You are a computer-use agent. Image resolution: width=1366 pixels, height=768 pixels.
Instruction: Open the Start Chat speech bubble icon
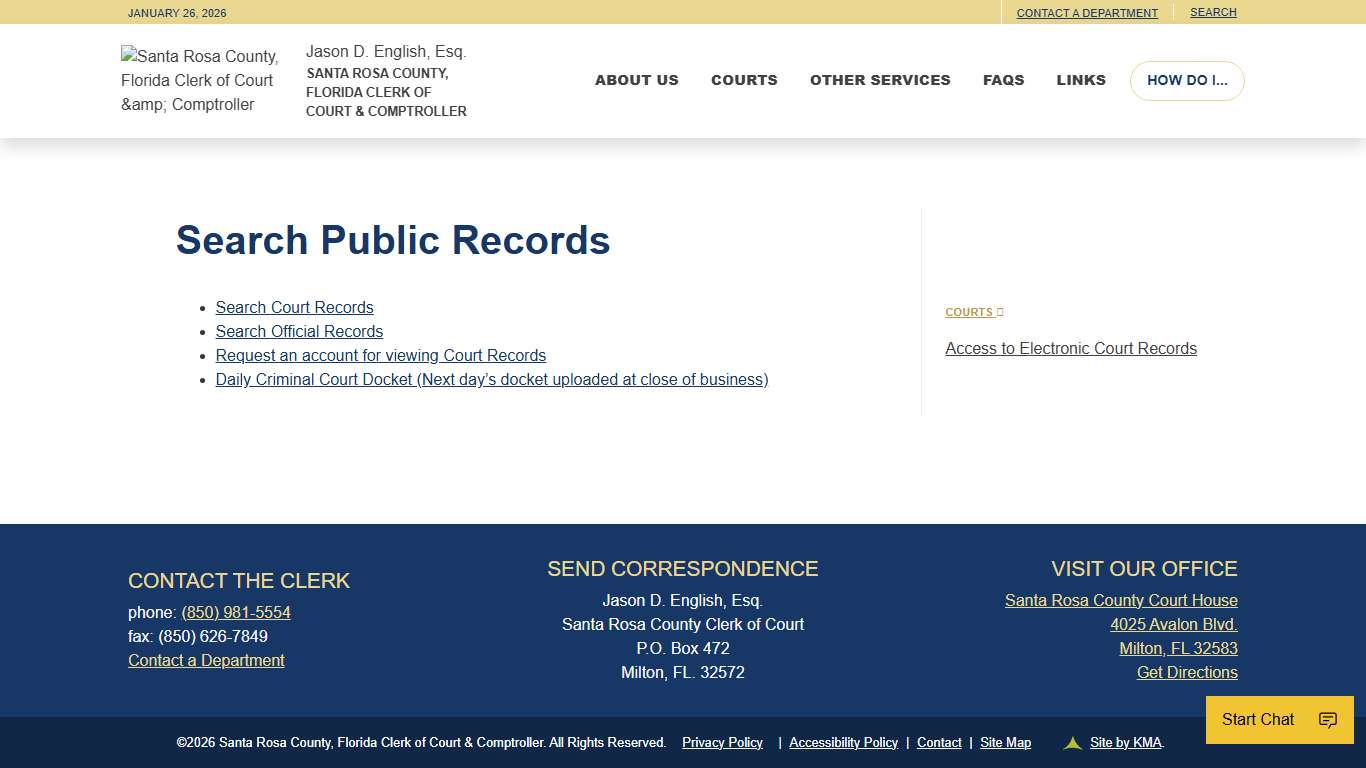[1327, 719]
